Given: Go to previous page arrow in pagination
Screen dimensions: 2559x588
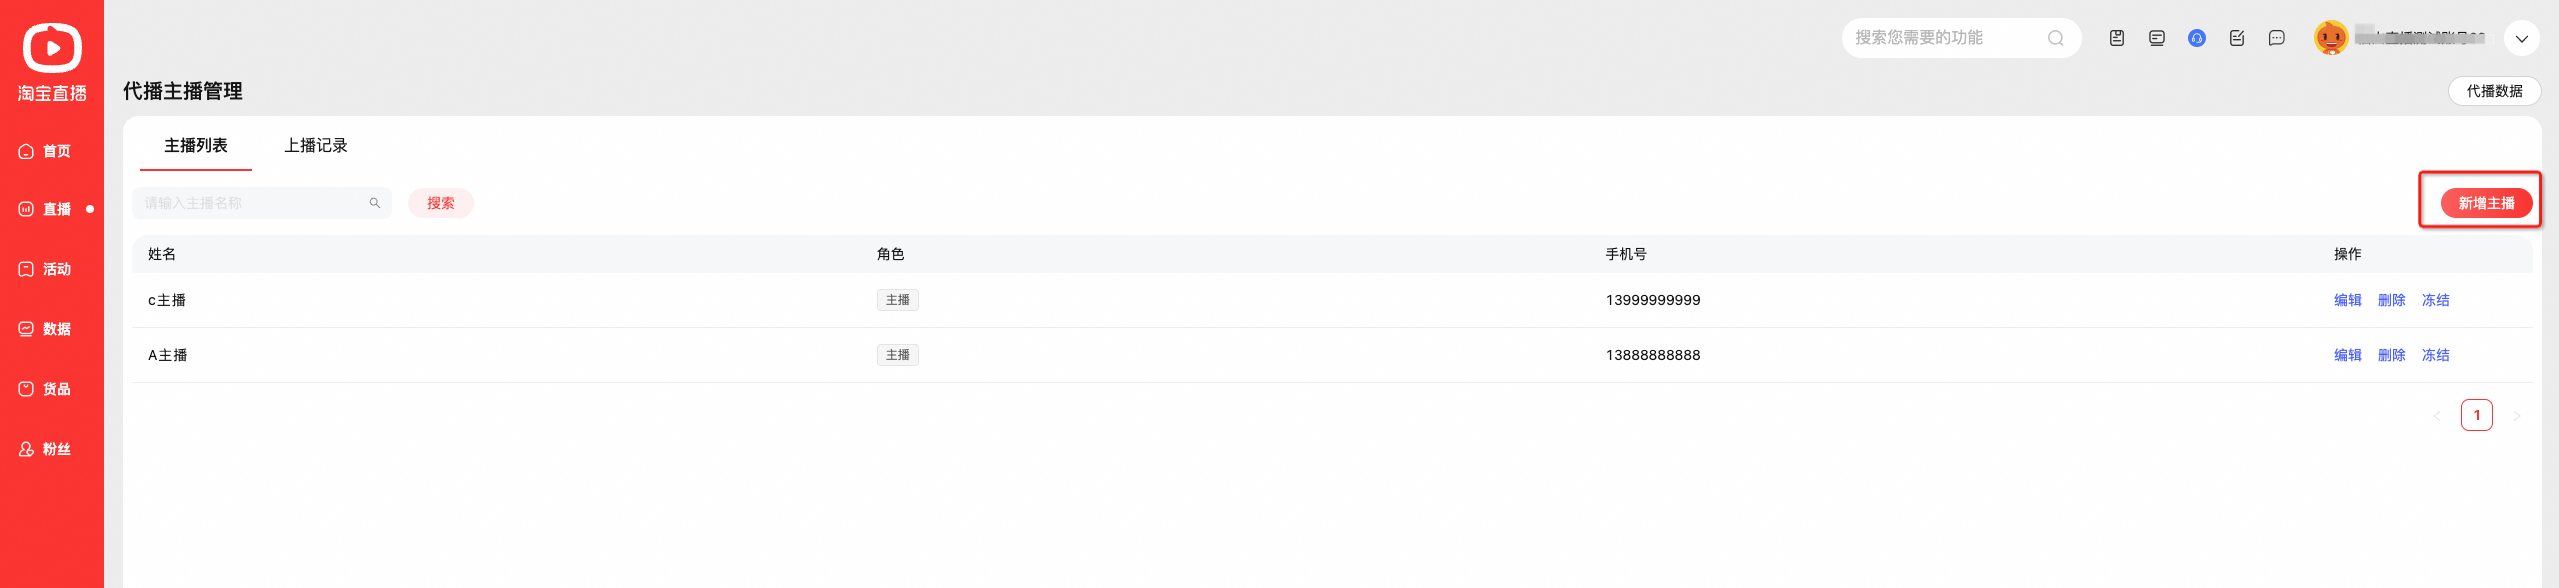Looking at the screenshot, I should coord(2437,415).
